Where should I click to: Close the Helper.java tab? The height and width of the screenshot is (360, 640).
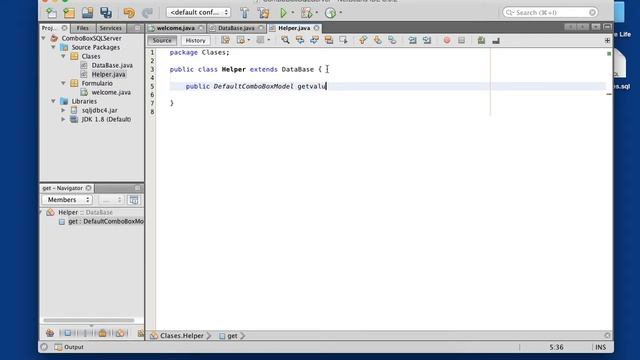pos(316,28)
